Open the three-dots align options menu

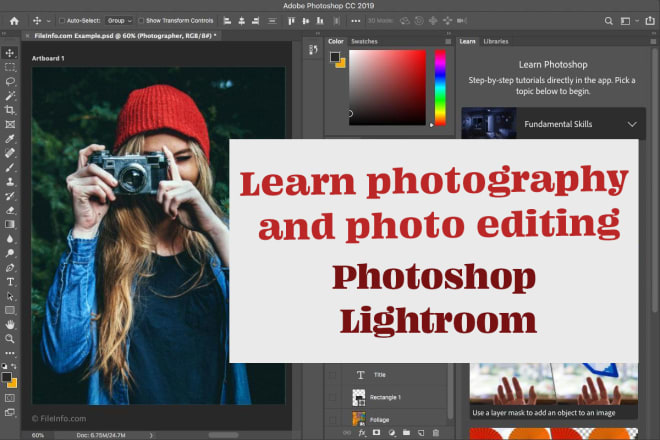tap(356, 21)
